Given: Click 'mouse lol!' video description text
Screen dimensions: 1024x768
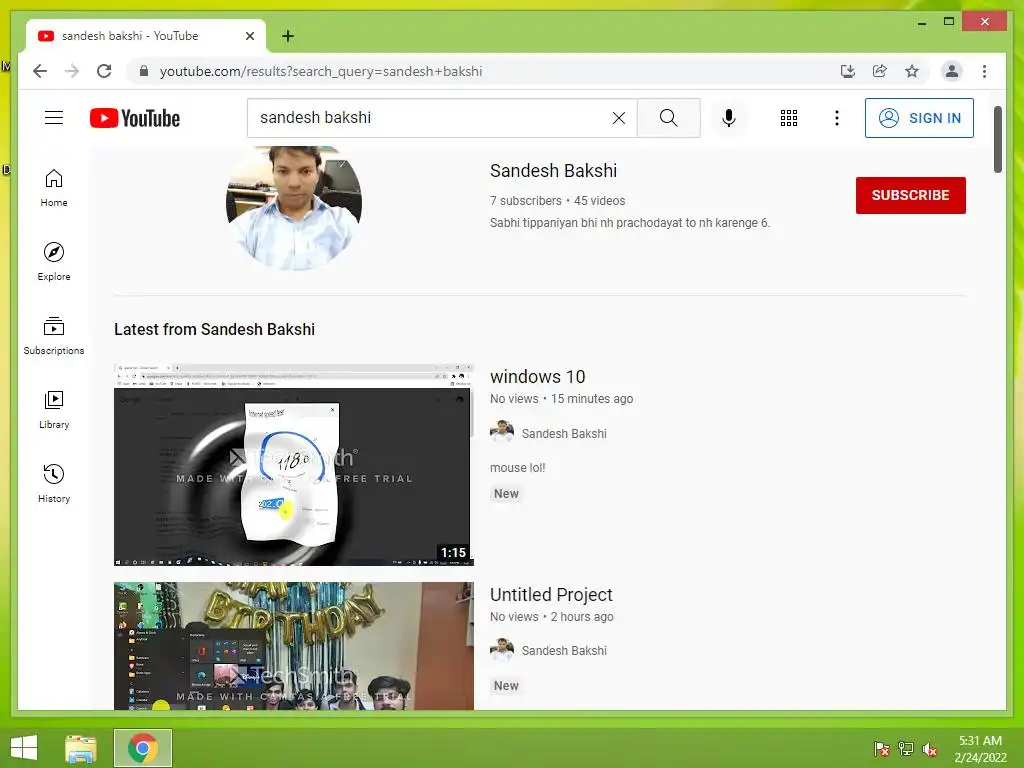Looking at the screenshot, I should pyautogui.click(x=517, y=468).
